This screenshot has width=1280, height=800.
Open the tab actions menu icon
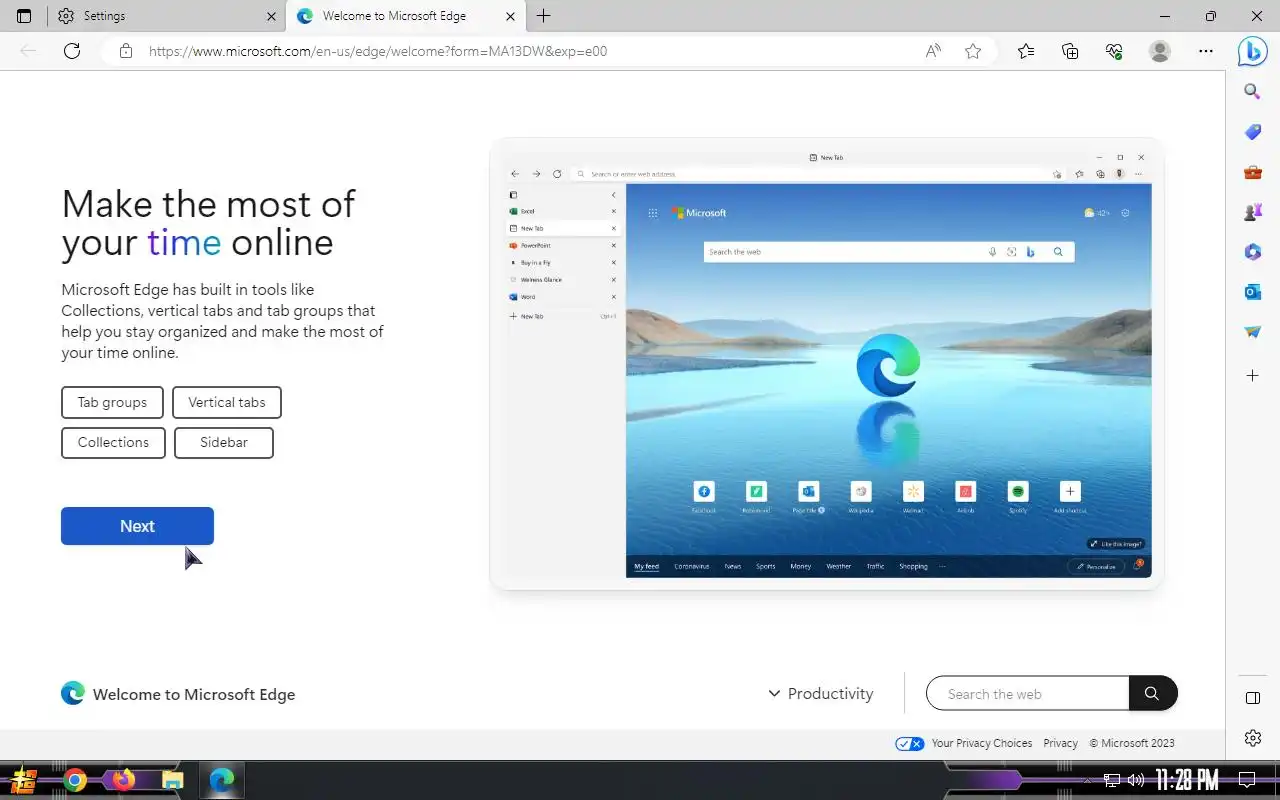pos(24,16)
